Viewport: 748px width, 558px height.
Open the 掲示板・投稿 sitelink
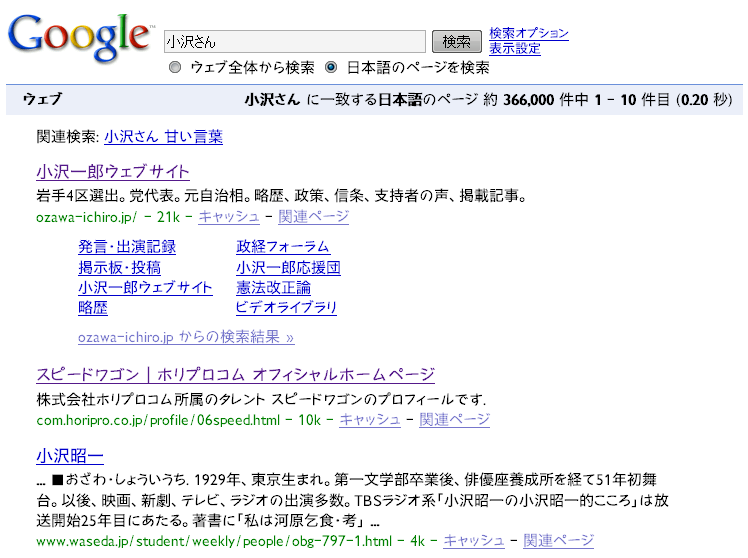coord(119,268)
